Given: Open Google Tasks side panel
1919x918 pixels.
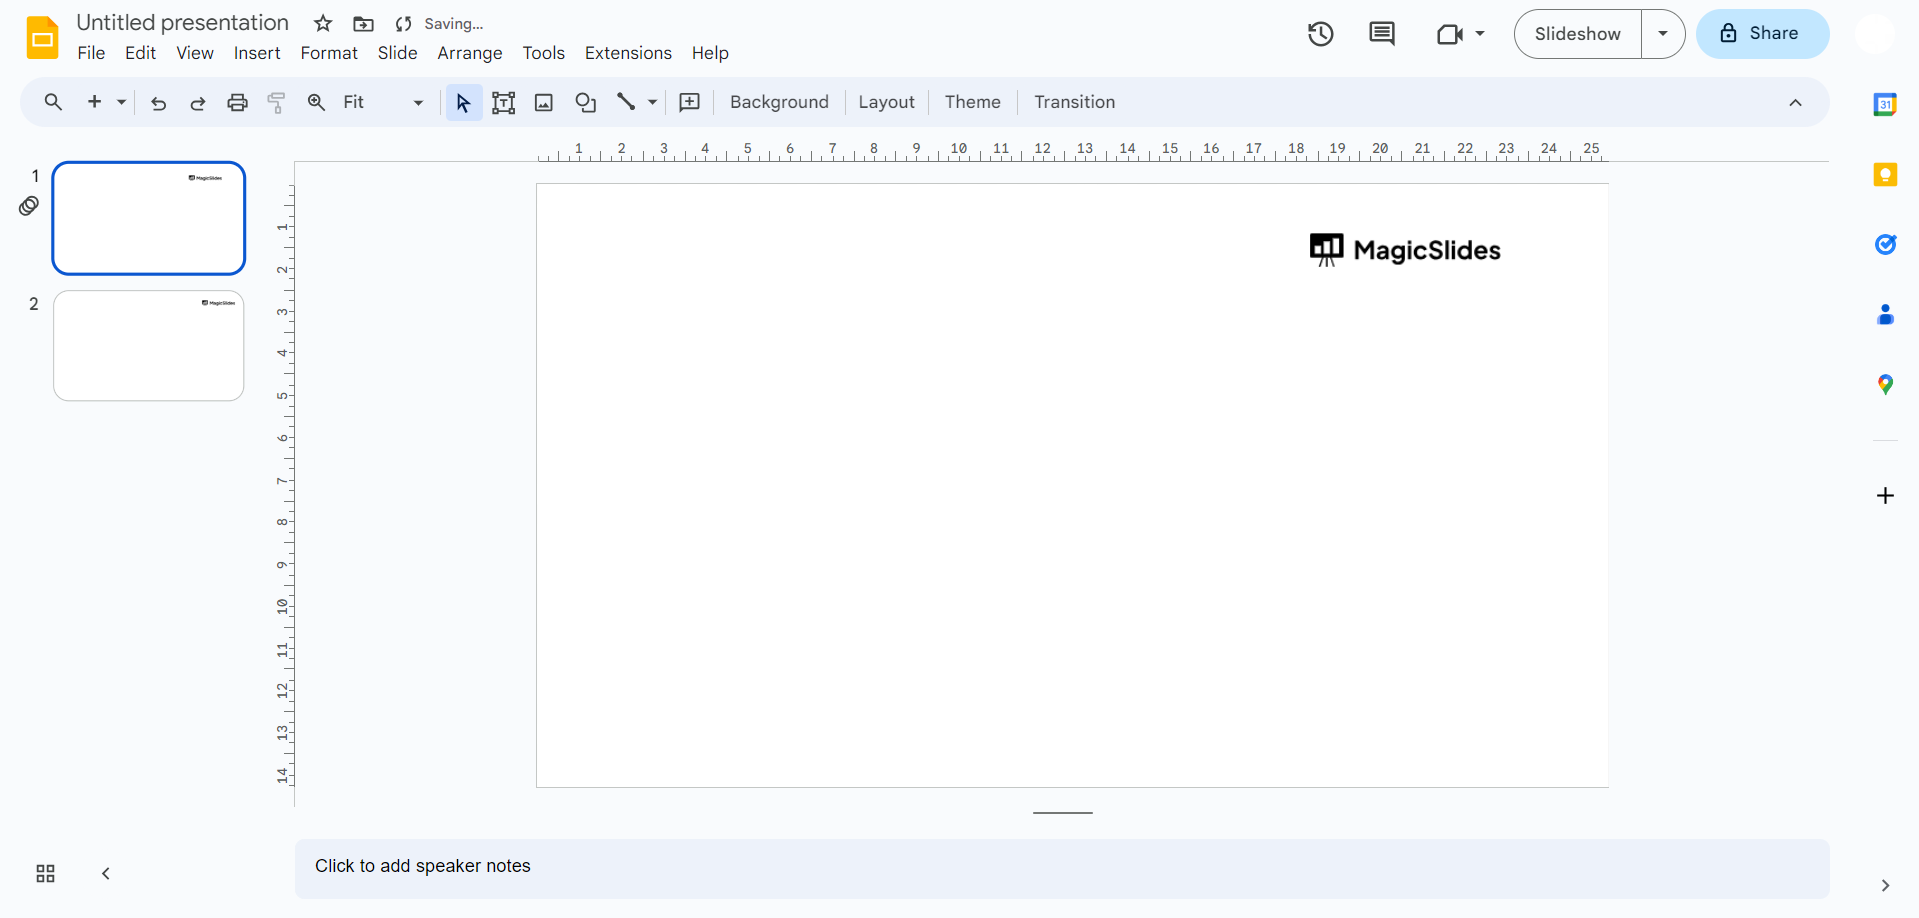Looking at the screenshot, I should pyautogui.click(x=1885, y=245).
